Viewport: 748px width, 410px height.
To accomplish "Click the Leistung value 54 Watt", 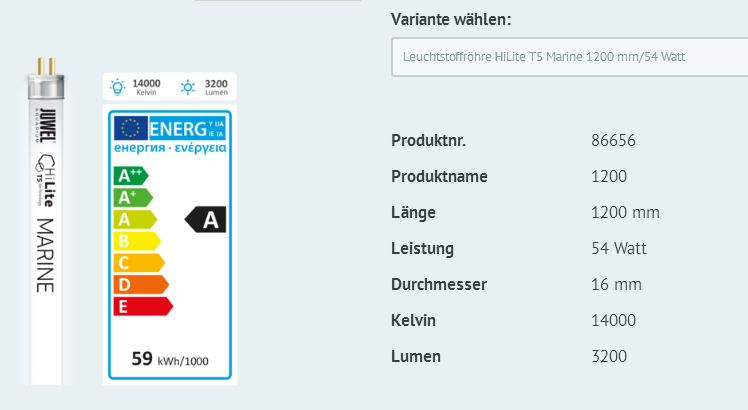I will (x=620, y=248).
